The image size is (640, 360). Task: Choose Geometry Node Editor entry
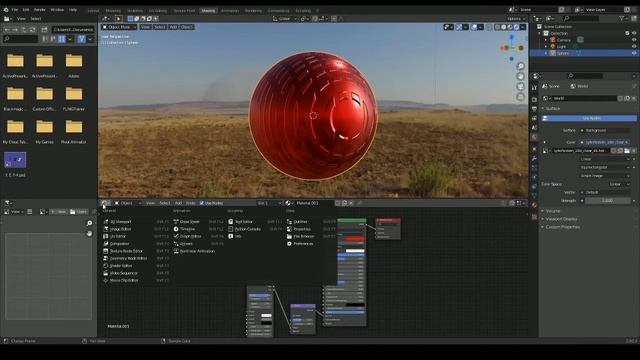click(x=128, y=258)
